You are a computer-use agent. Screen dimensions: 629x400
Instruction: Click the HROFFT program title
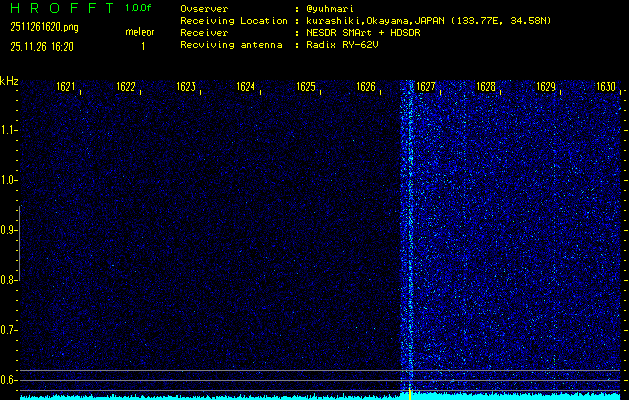tap(63, 8)
